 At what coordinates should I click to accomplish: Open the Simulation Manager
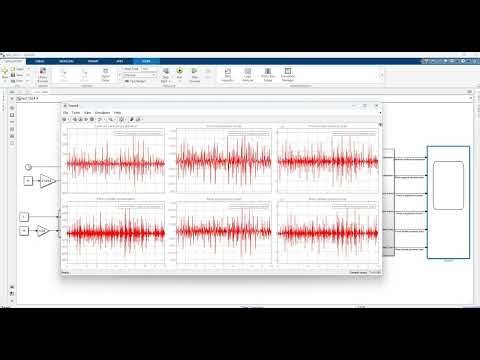click(288, 75)
